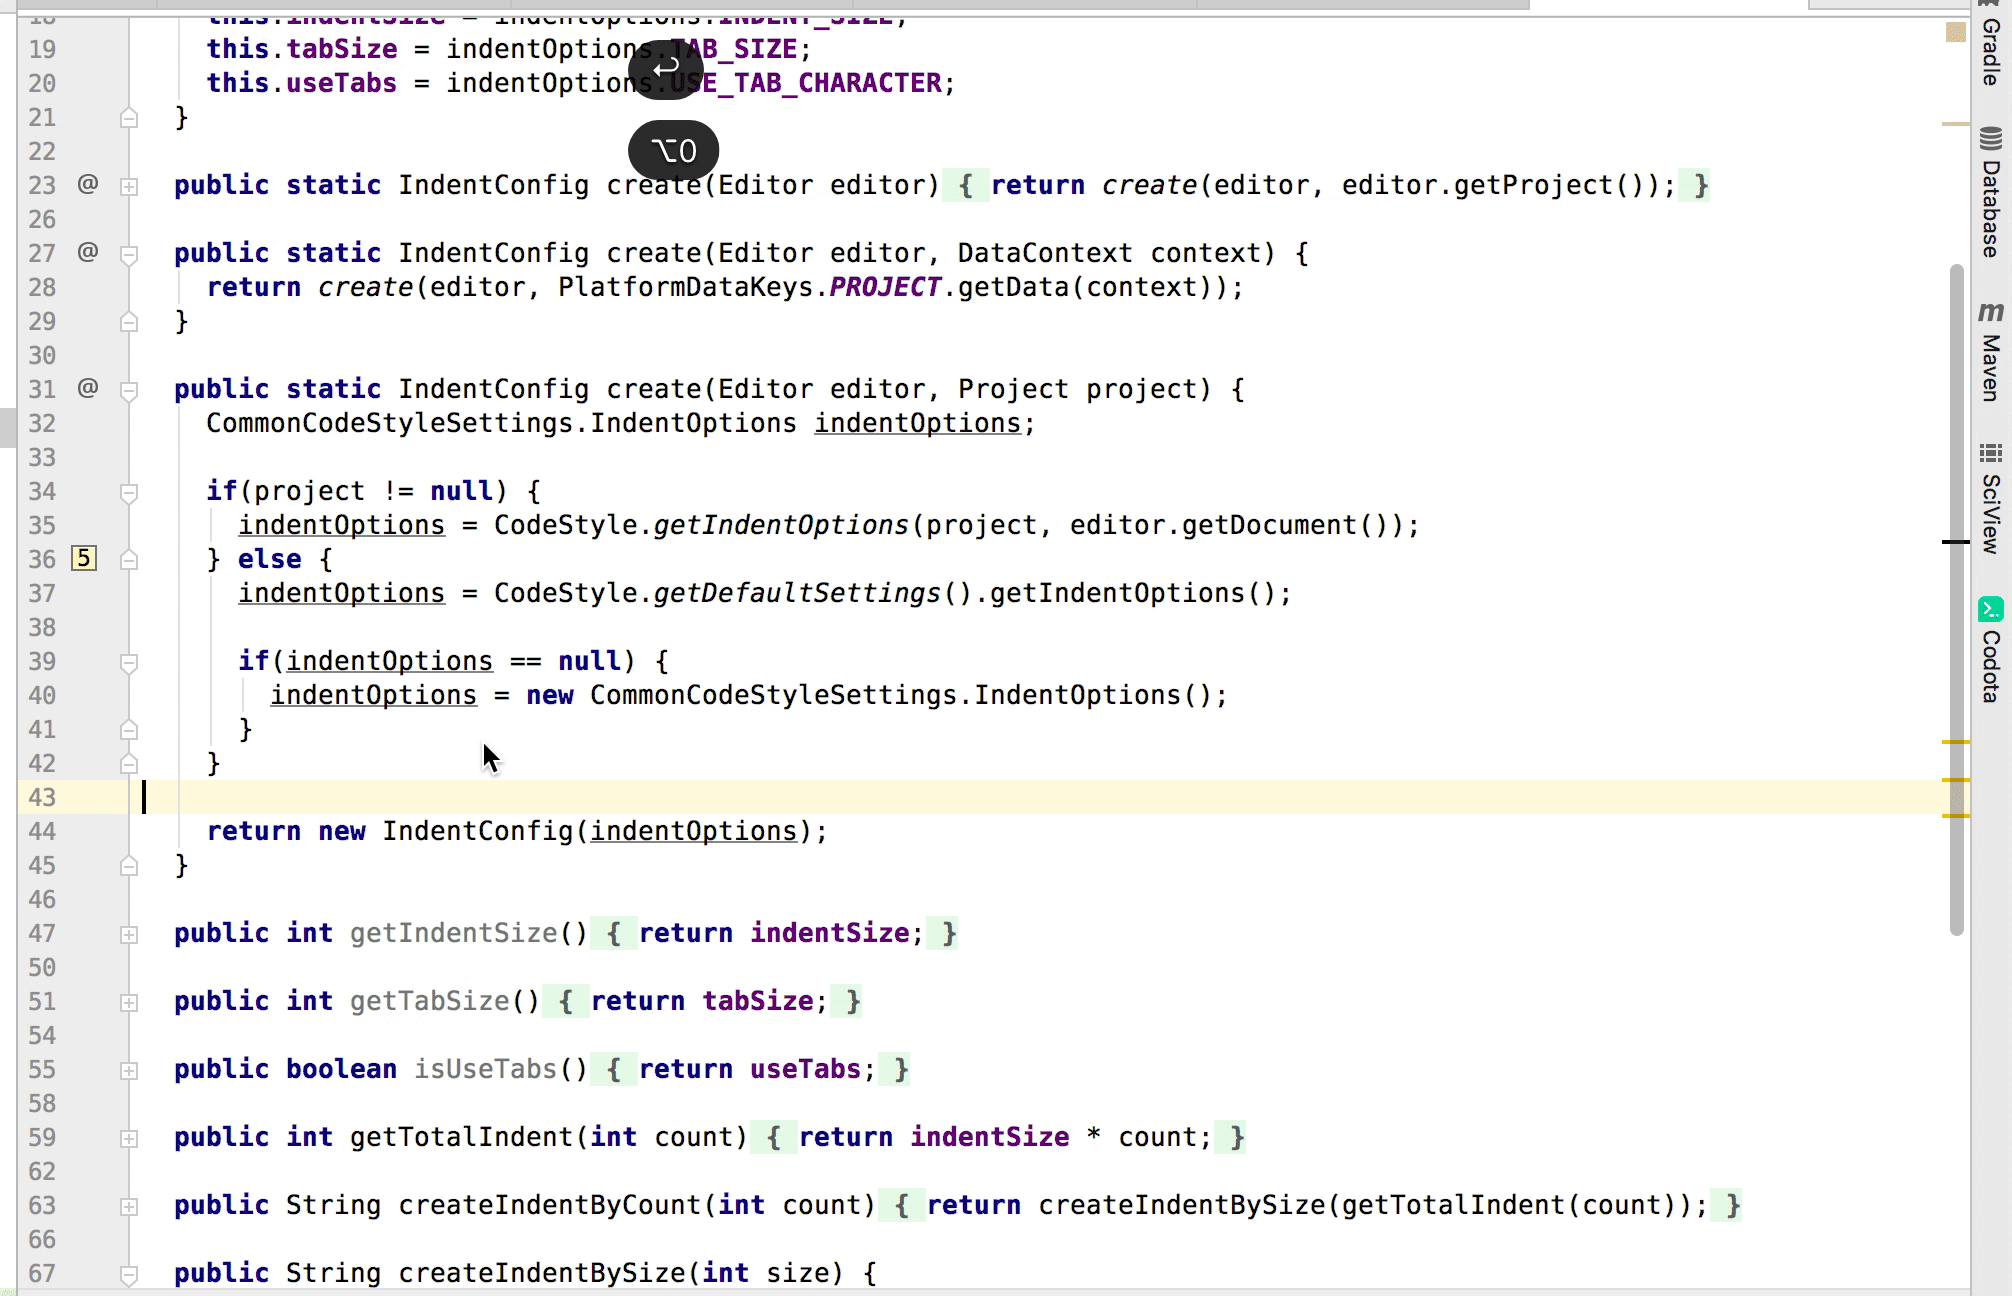Open the Gradle tool window tab
The width and height of the screenshot is (2012, 1296).
tap(1990, 50)
